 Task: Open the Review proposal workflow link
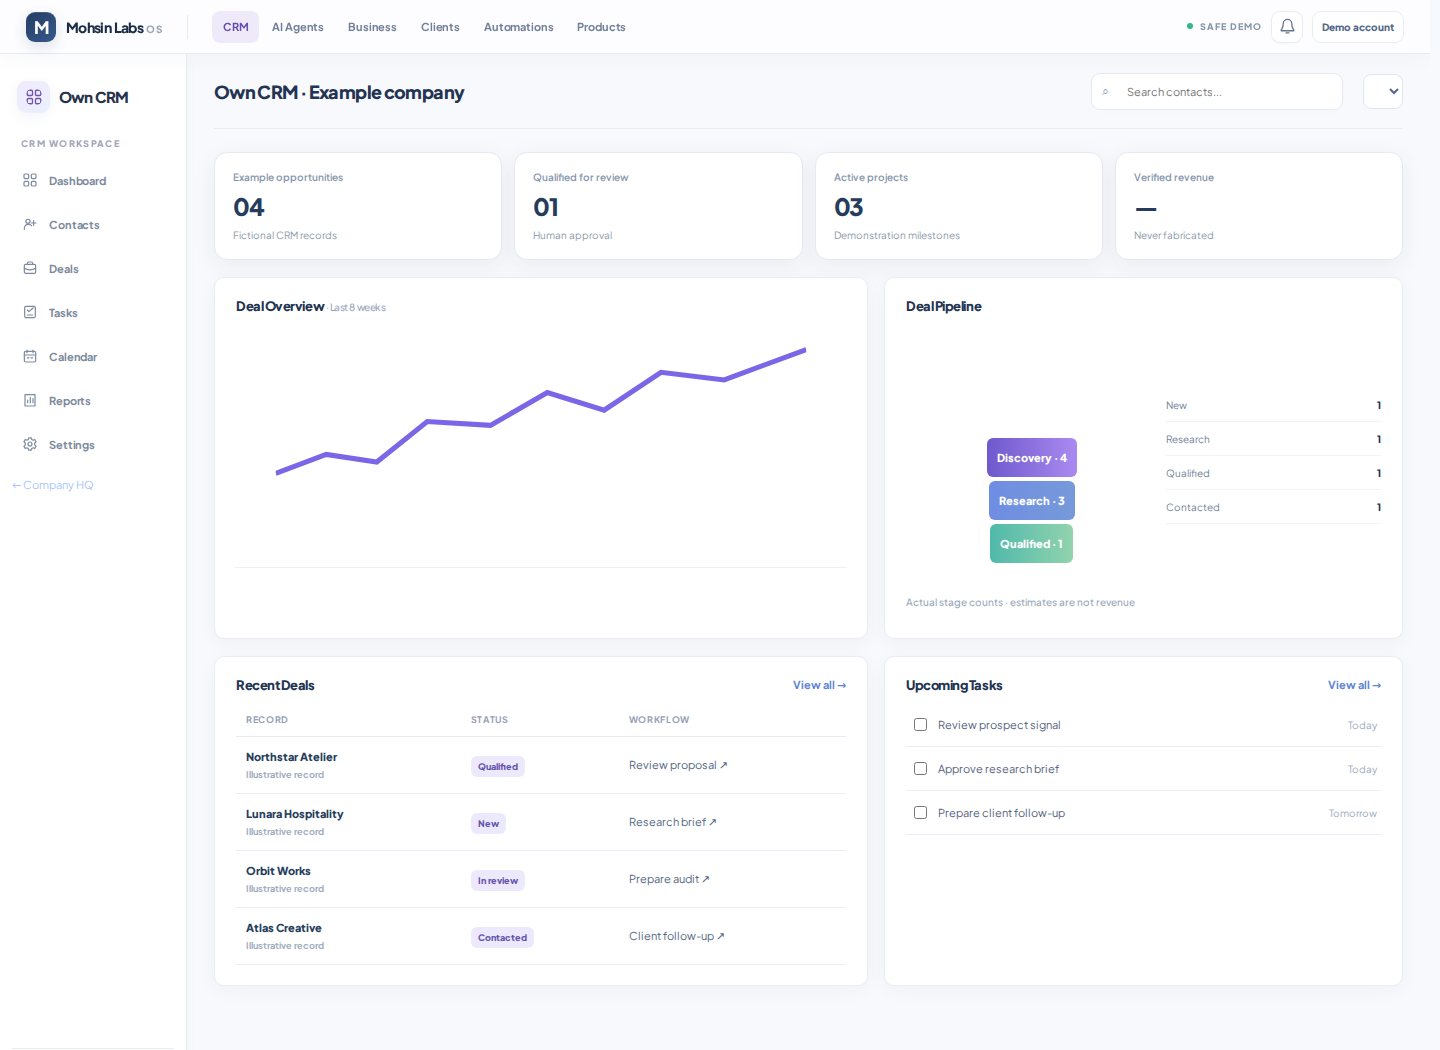678,765
